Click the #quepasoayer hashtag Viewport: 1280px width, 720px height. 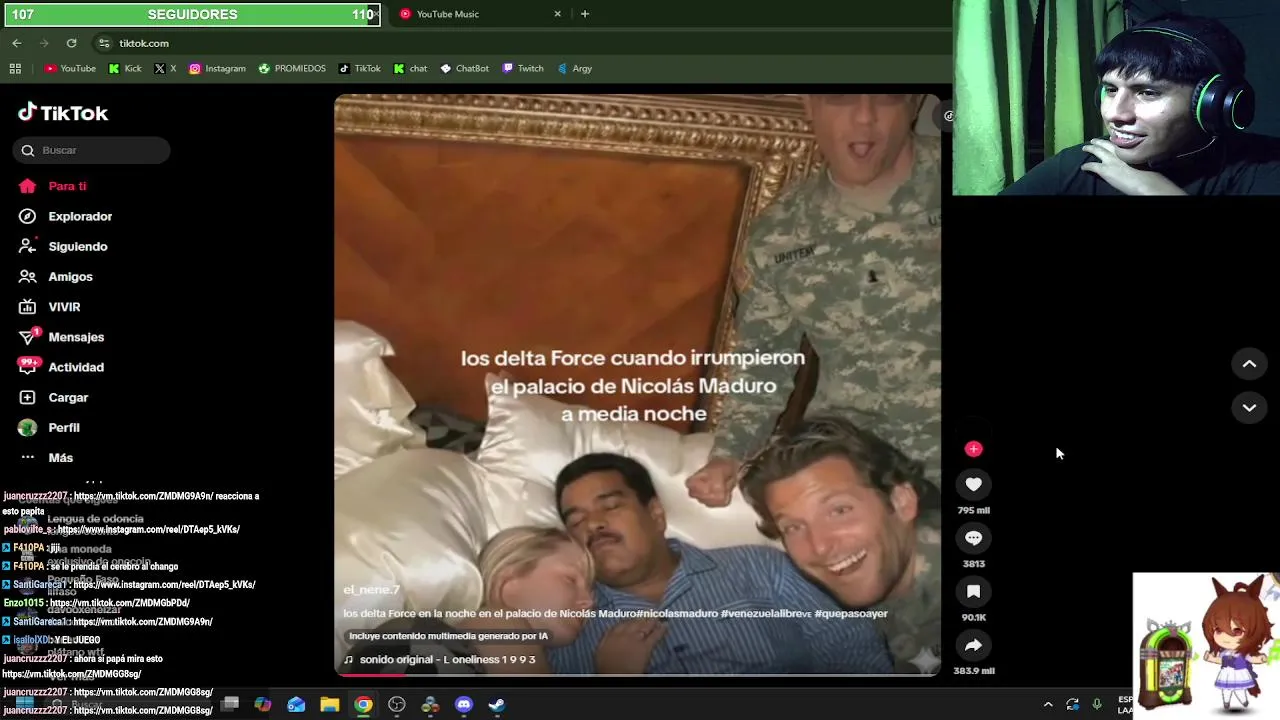(851, 613)
